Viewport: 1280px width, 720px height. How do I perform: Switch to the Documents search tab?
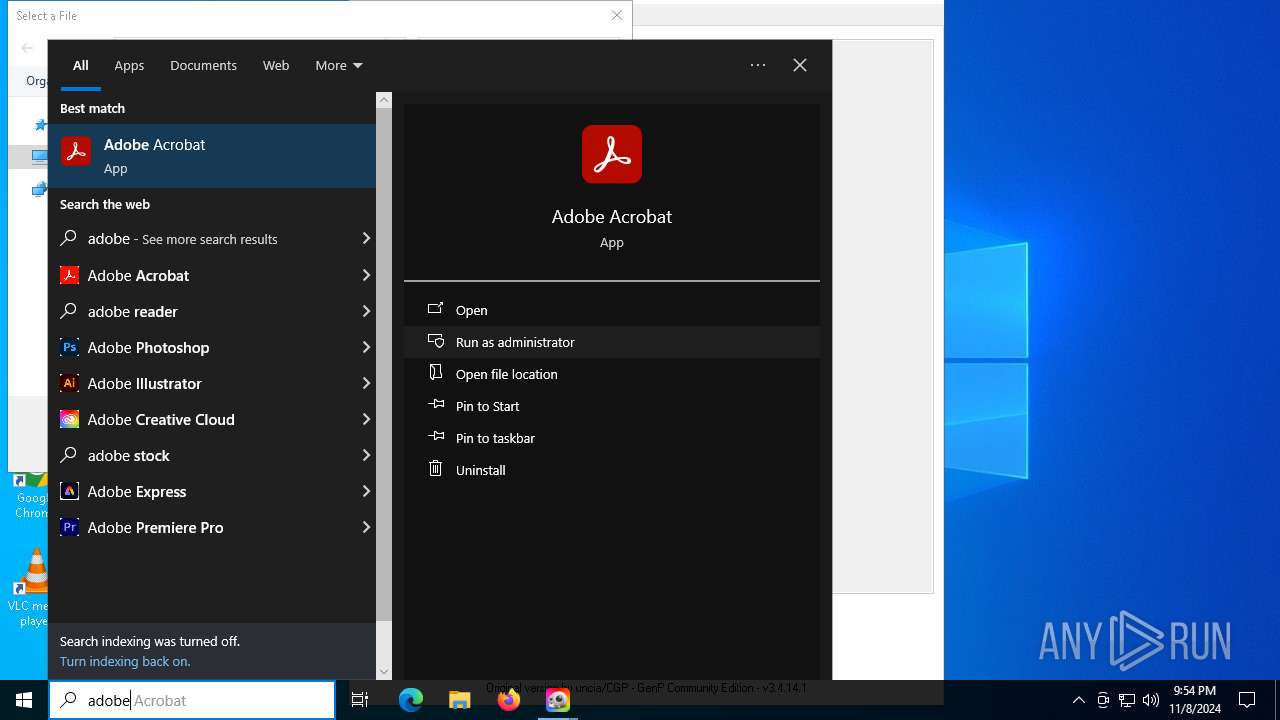point(203,65)
